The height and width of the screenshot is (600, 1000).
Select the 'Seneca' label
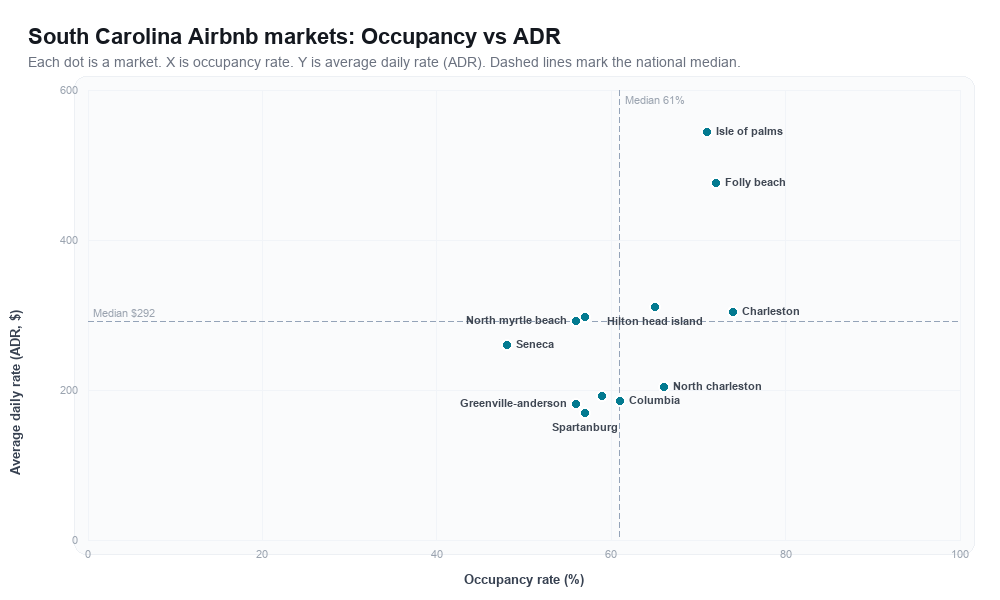pyautogui.click(x=535, y=344)
